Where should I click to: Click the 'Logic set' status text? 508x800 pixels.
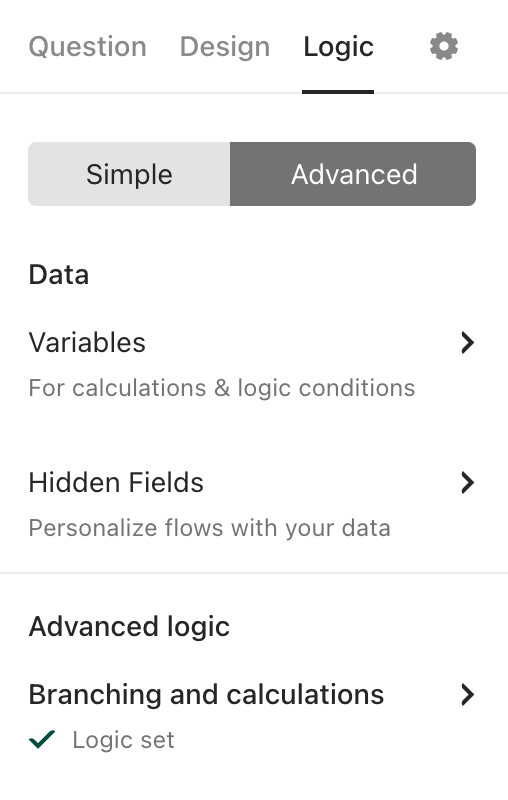pos(123,740)
